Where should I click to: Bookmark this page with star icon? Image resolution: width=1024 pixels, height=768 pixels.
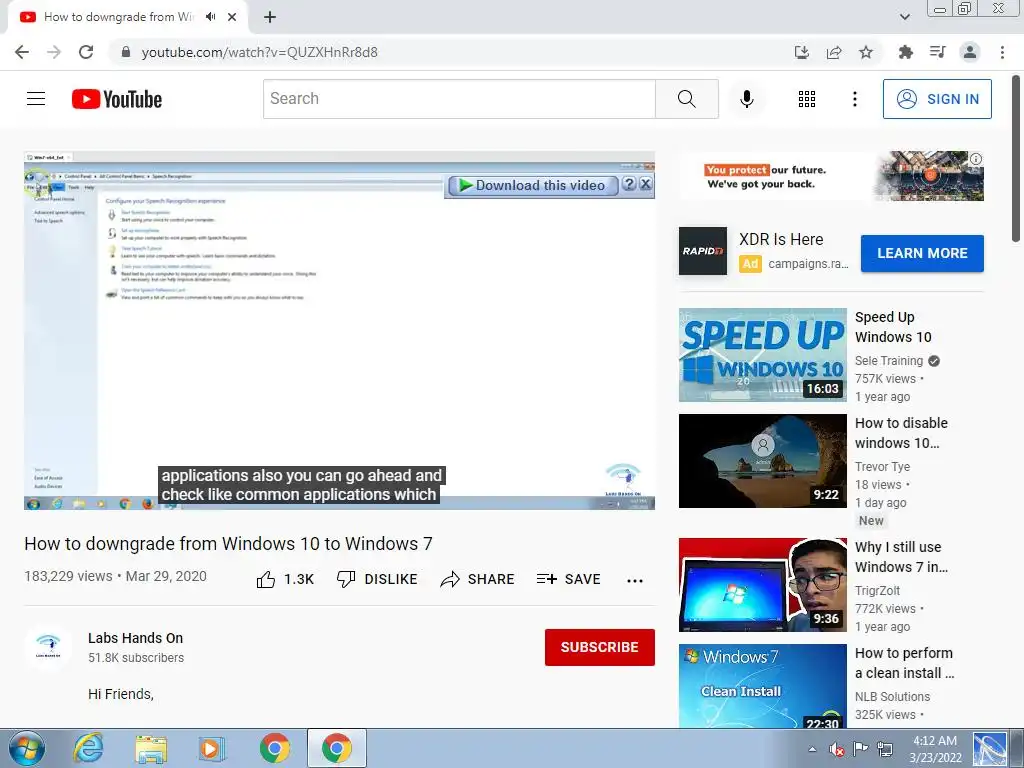(866, 52)
